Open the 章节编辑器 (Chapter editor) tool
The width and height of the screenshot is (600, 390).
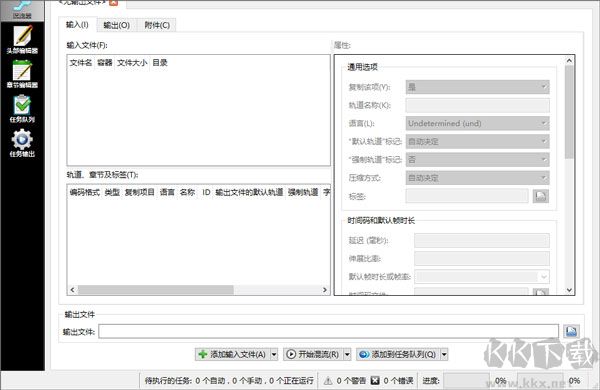pos(22,74)
